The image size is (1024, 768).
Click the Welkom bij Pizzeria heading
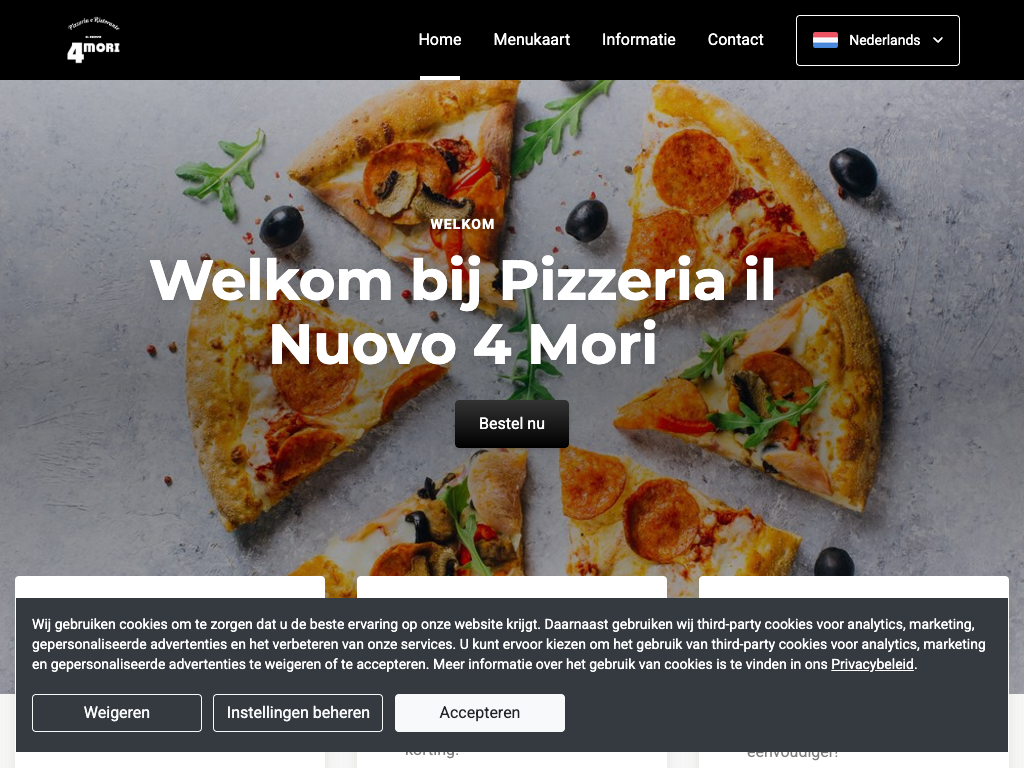[x=462, y=312]
